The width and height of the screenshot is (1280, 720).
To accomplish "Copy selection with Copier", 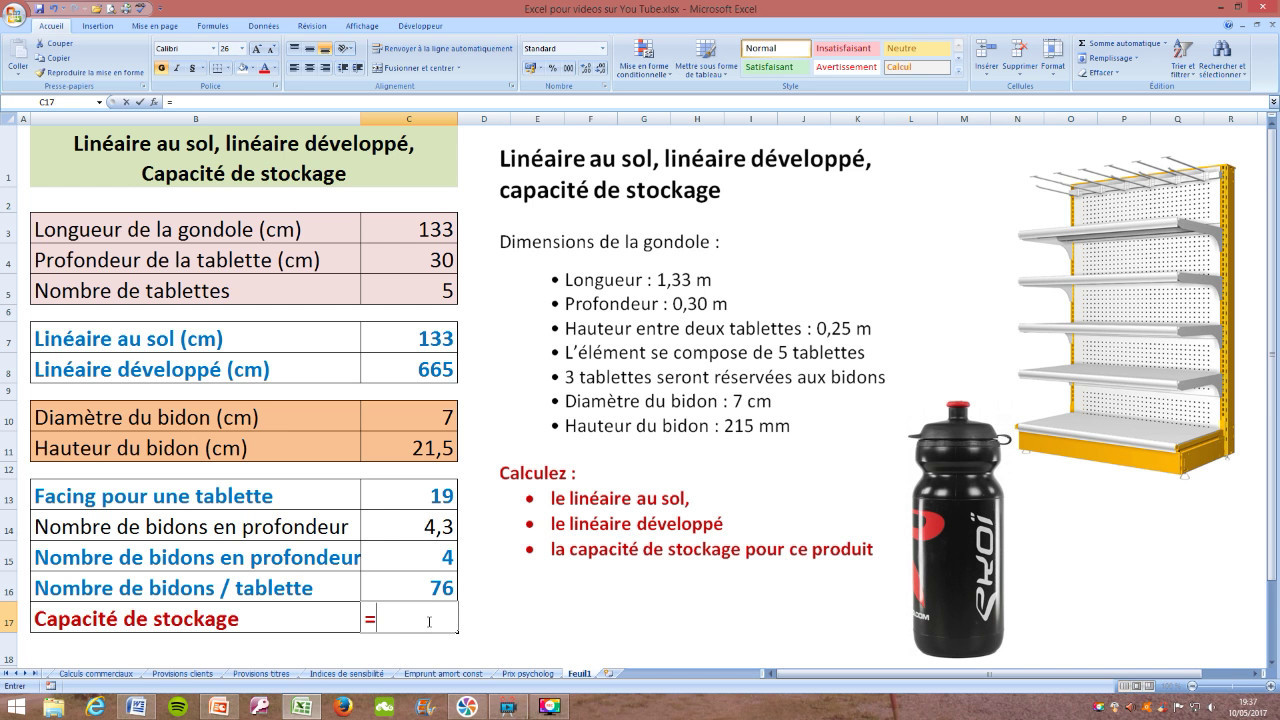I will point(52,58).
